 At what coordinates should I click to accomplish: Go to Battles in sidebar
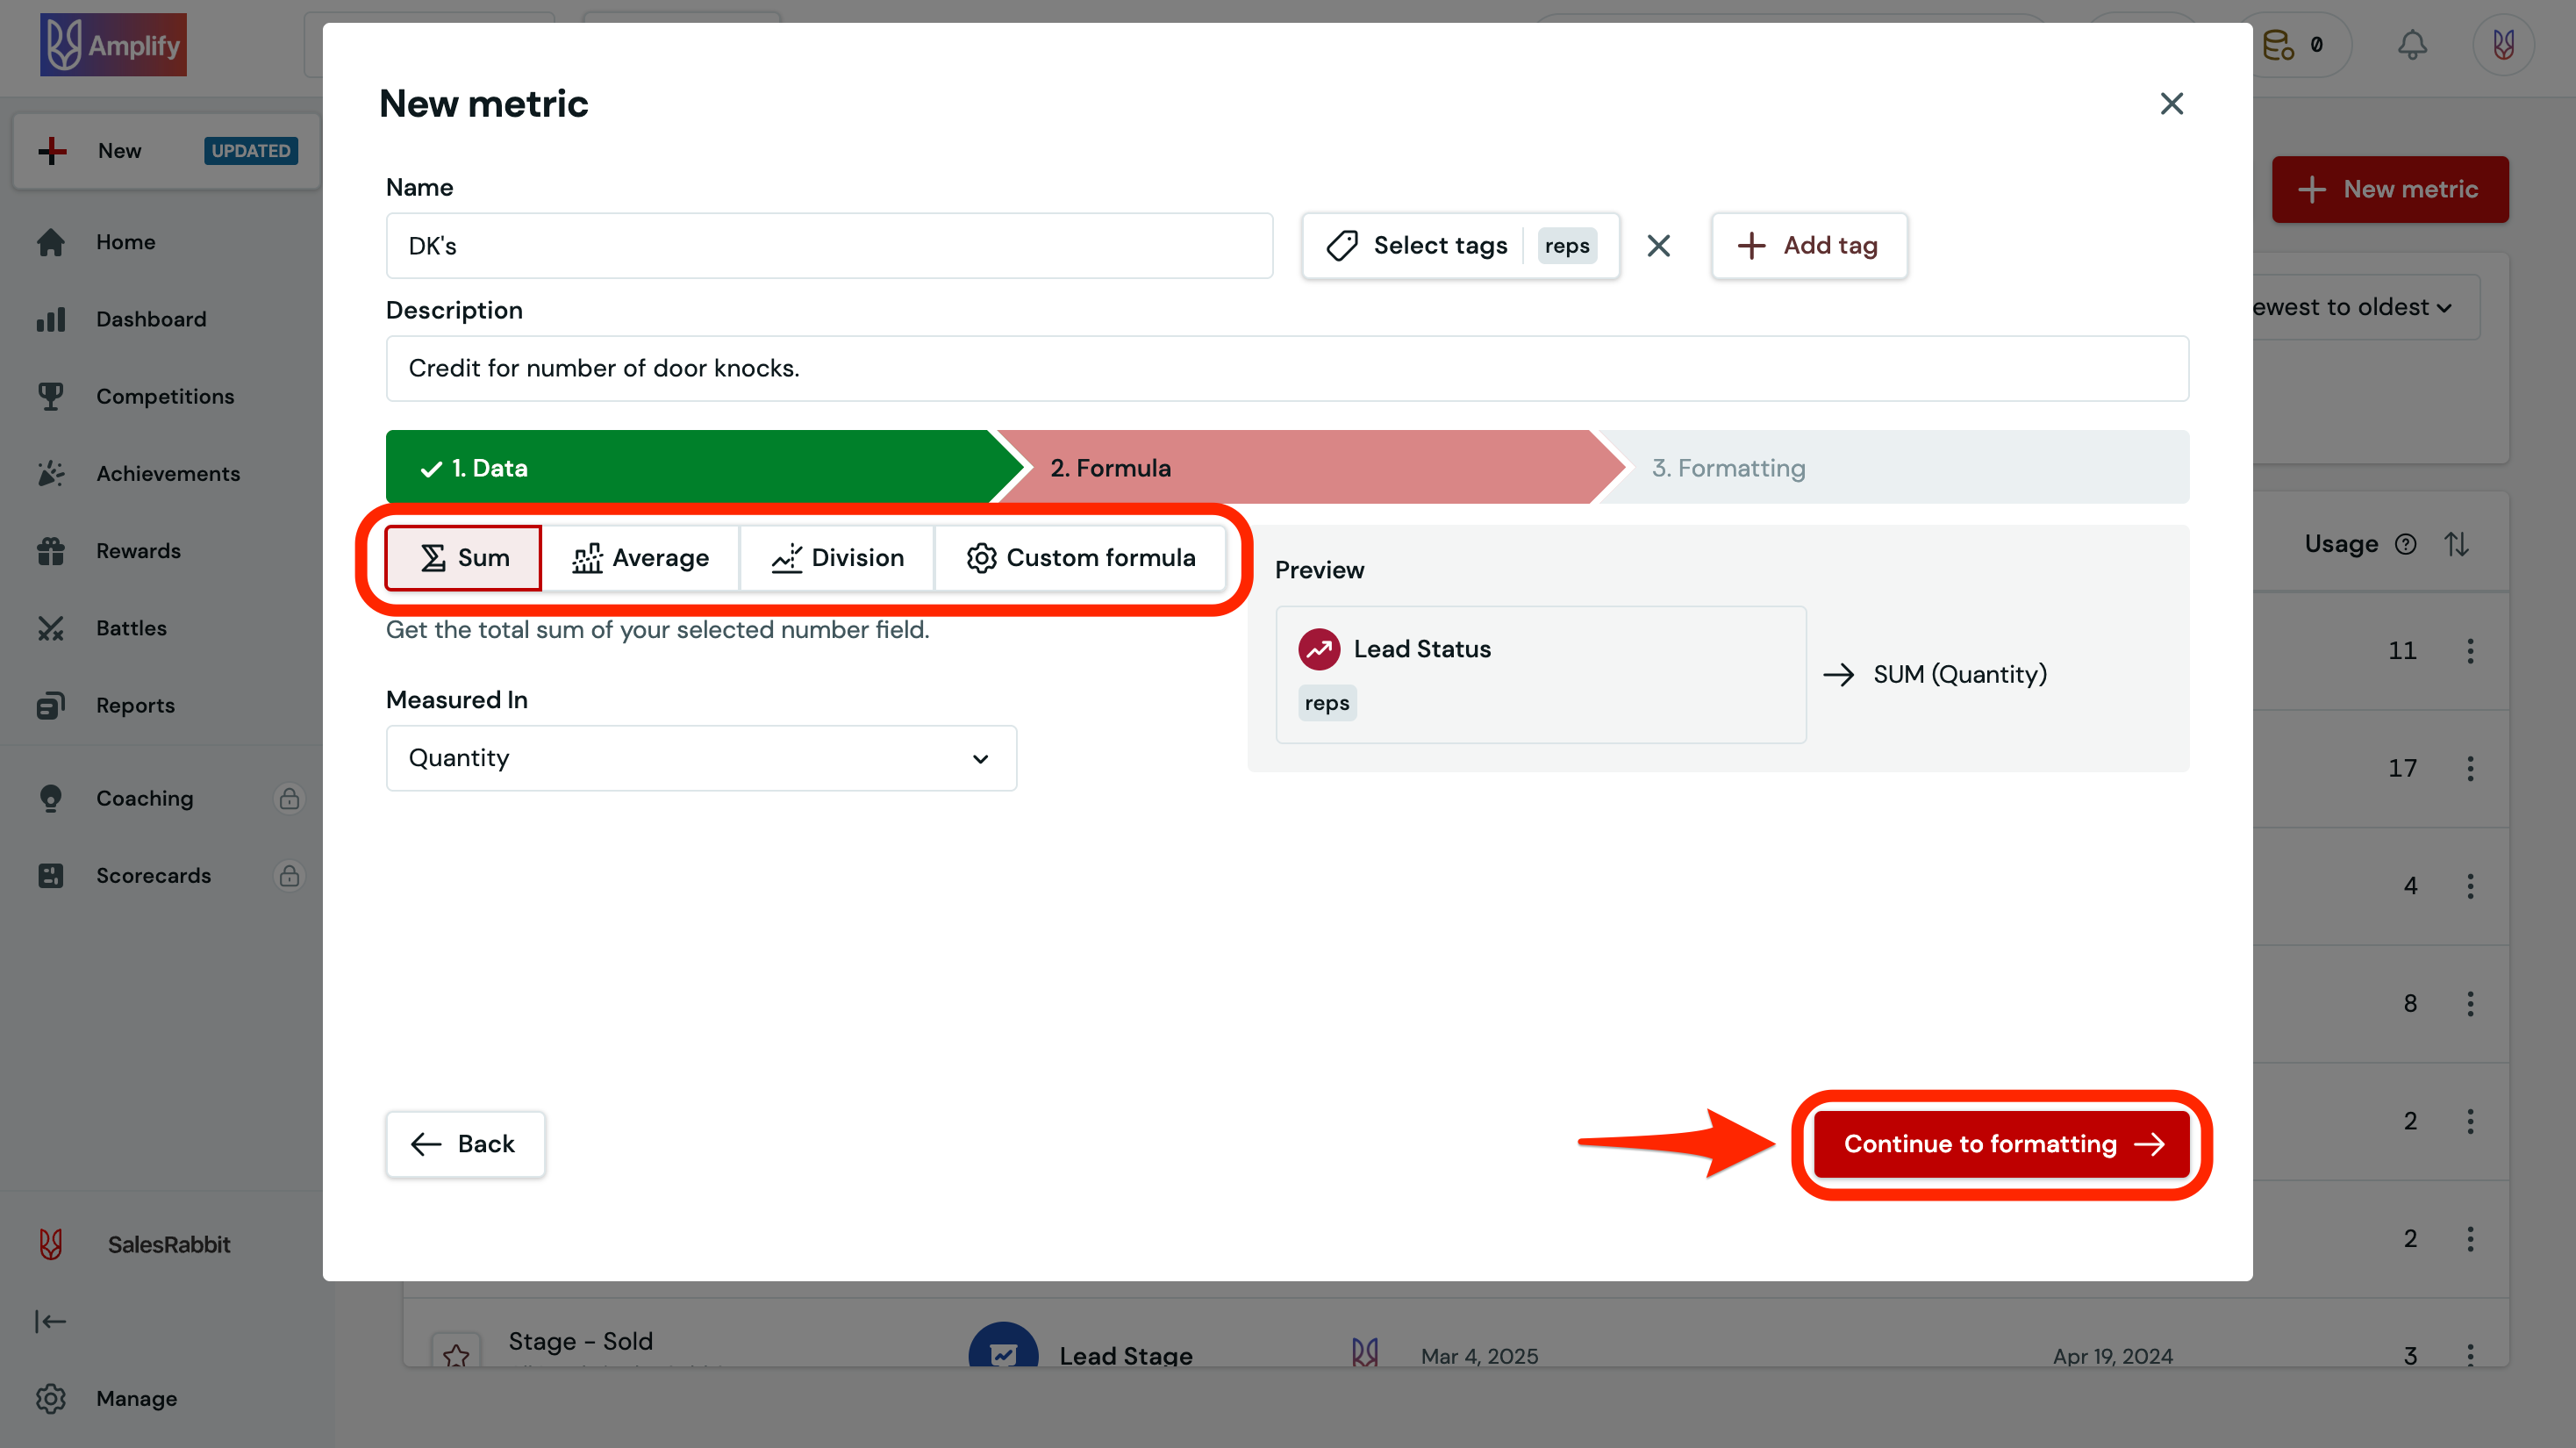point(131,628)
